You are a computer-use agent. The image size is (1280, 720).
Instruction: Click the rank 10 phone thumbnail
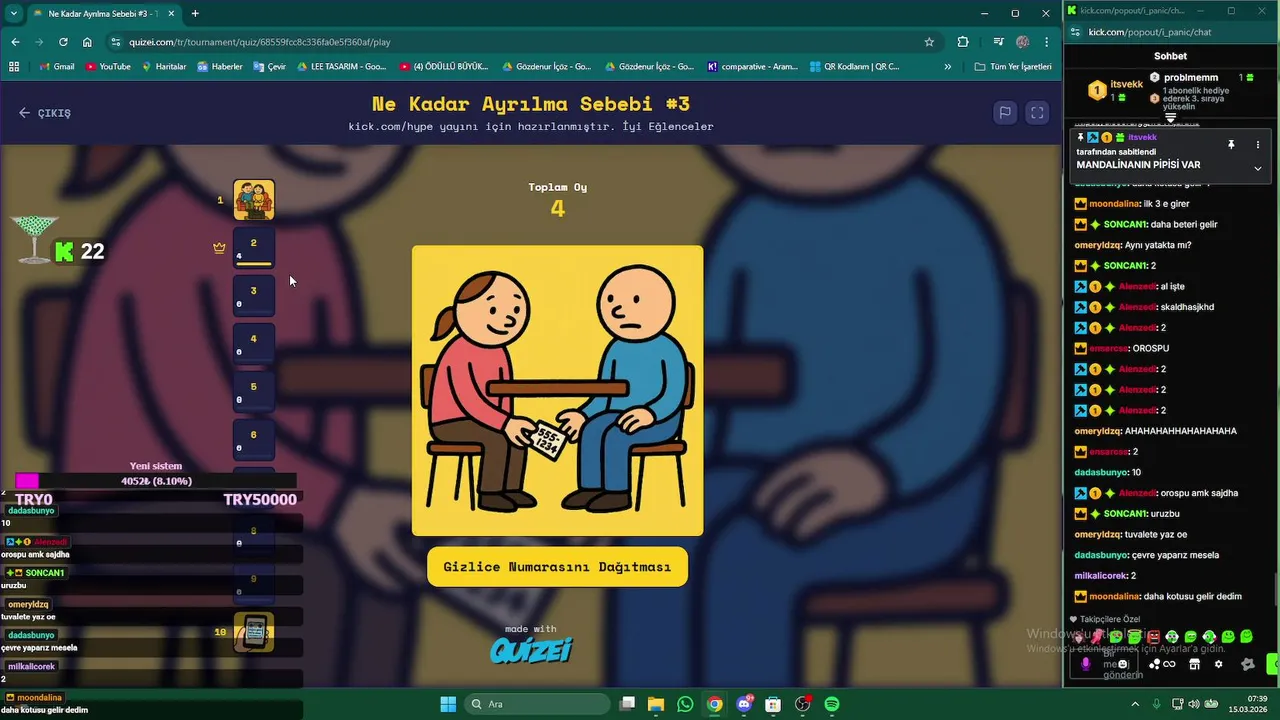pyautogui.click(x=254, y=632)
